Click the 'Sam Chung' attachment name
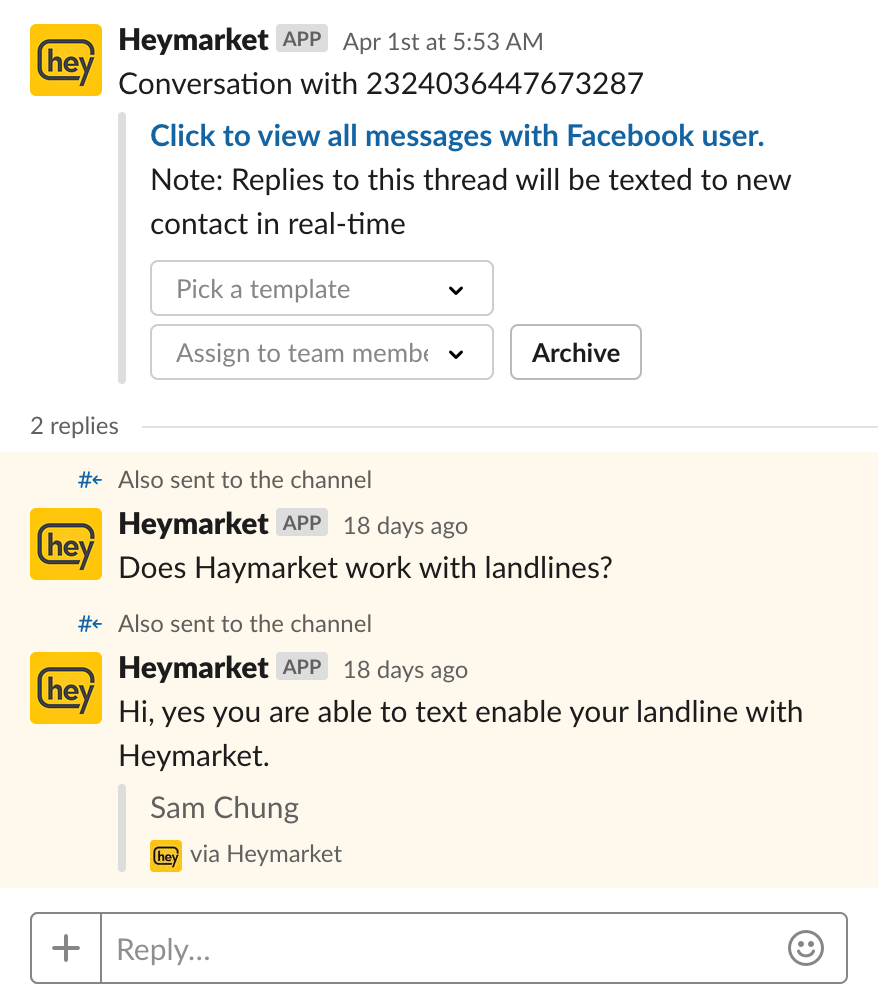Viewport: 878px width, 994px height. 224,808
